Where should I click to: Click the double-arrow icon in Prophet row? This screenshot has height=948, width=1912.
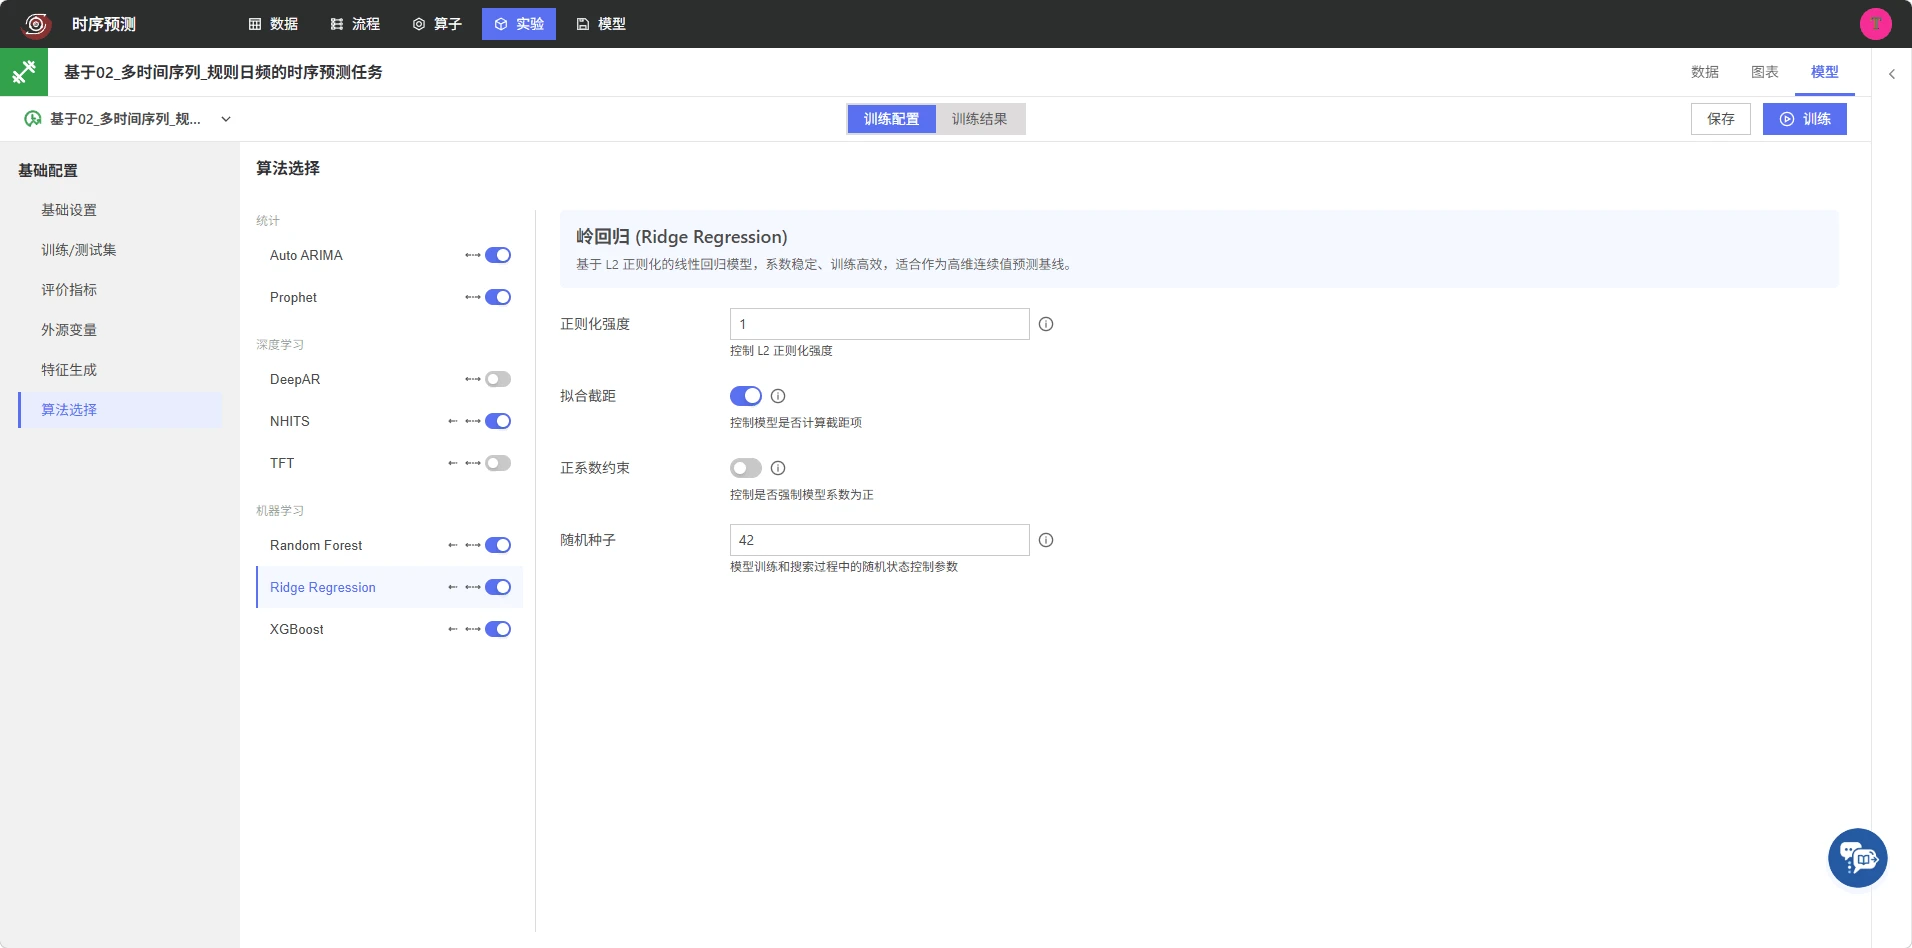pos(473,297)
